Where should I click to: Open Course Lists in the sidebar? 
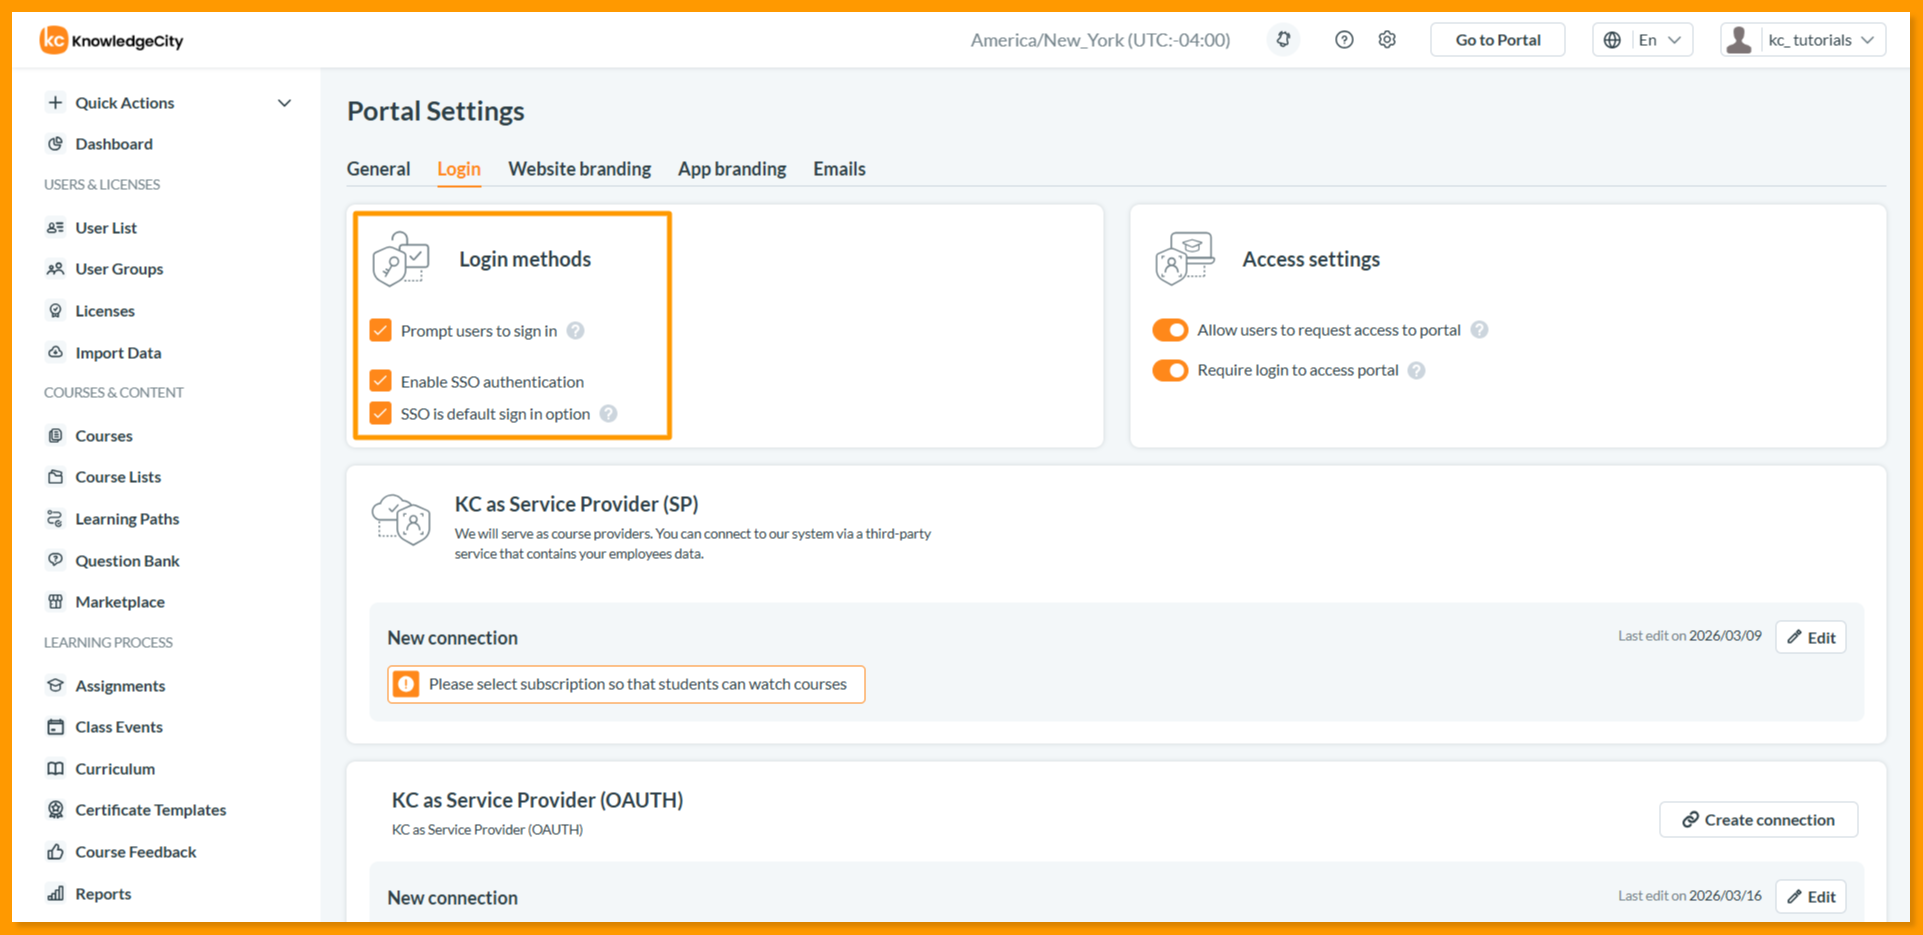click(x=118, y=477)
